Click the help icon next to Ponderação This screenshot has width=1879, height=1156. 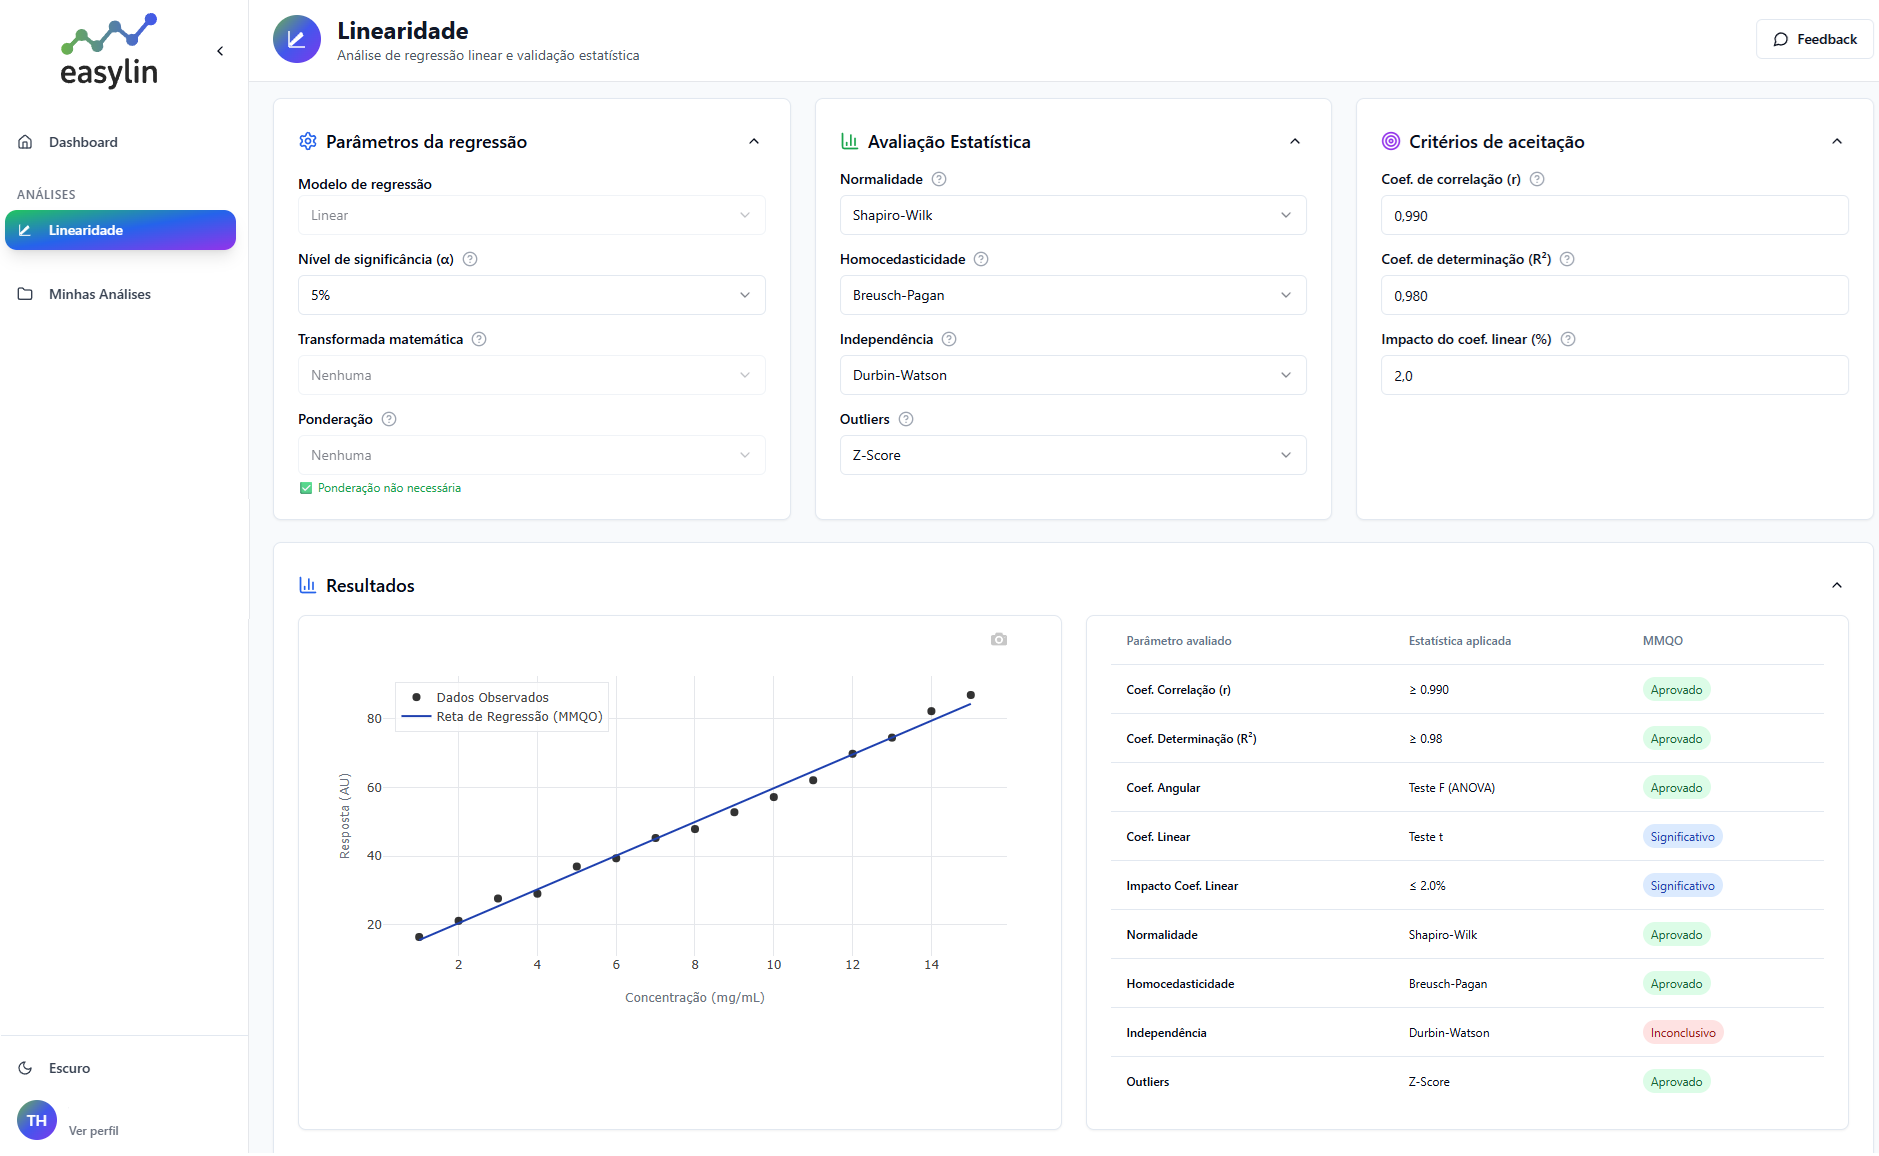[389, 419]
